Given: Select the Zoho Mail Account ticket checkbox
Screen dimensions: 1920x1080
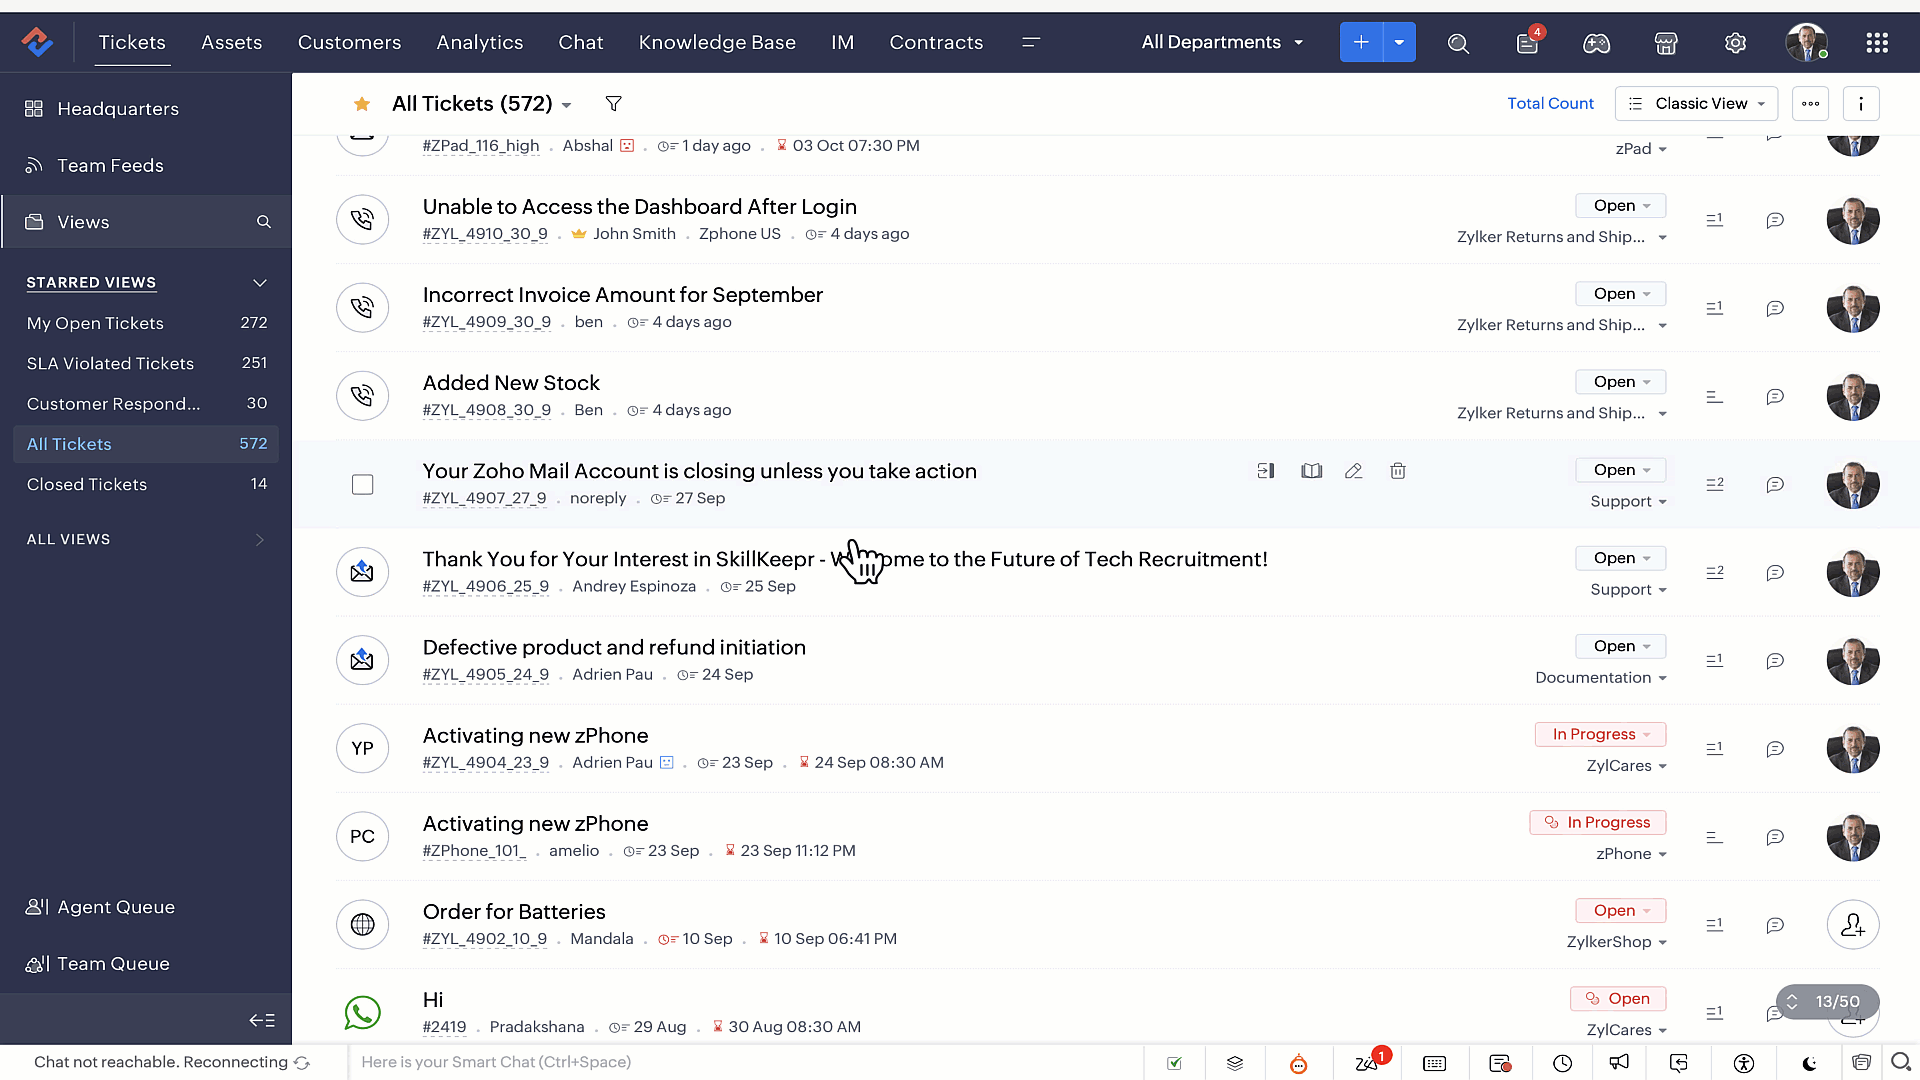Looking at the screenshot, I should [x=363, y=485].
